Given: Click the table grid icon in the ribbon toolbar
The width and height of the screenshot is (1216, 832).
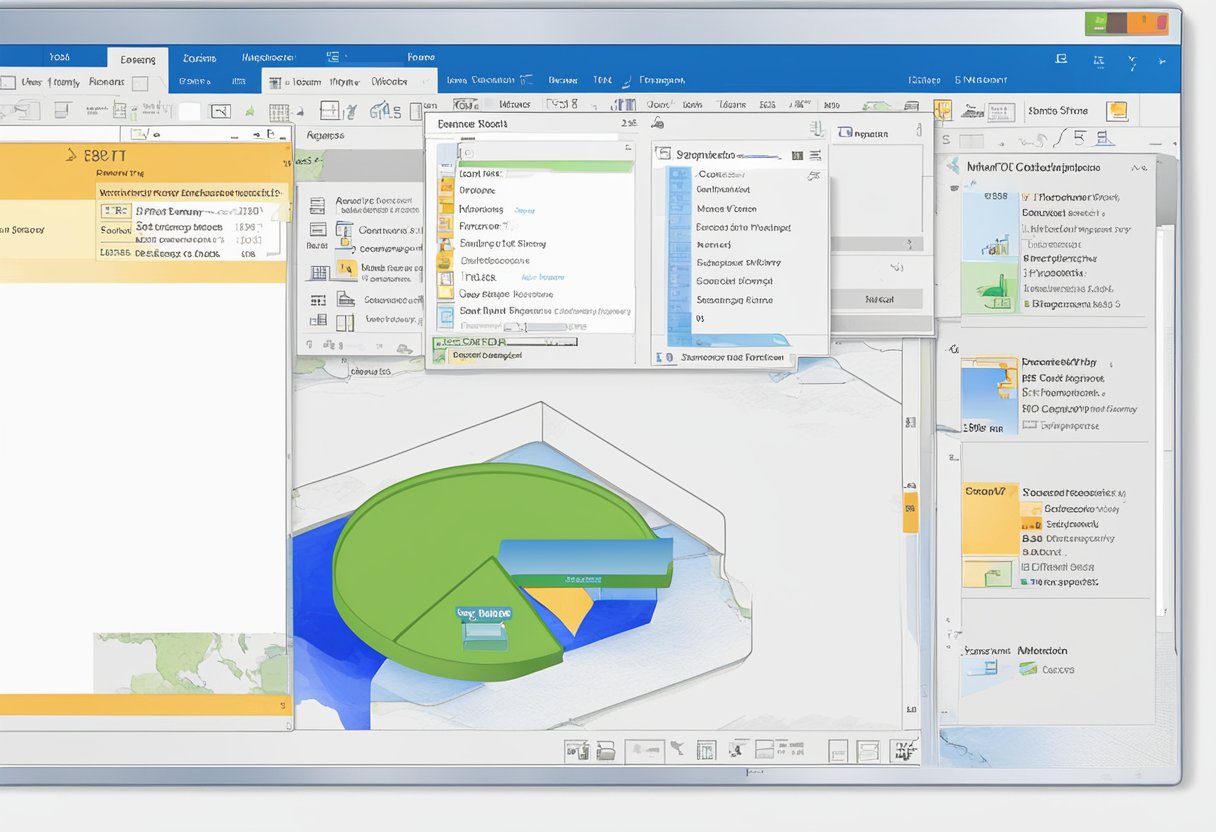Looking at the screenshot, I should 279,112.
